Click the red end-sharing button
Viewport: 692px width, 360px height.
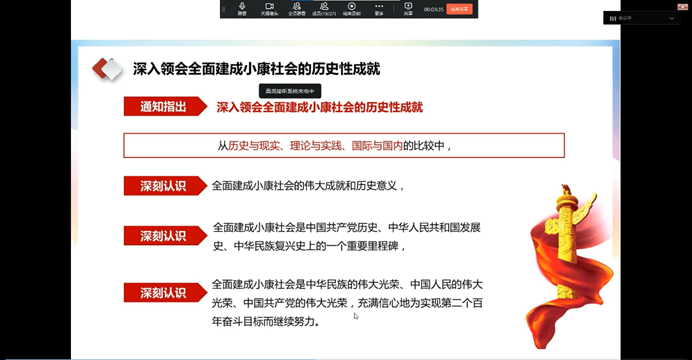(x=459, y=9)
